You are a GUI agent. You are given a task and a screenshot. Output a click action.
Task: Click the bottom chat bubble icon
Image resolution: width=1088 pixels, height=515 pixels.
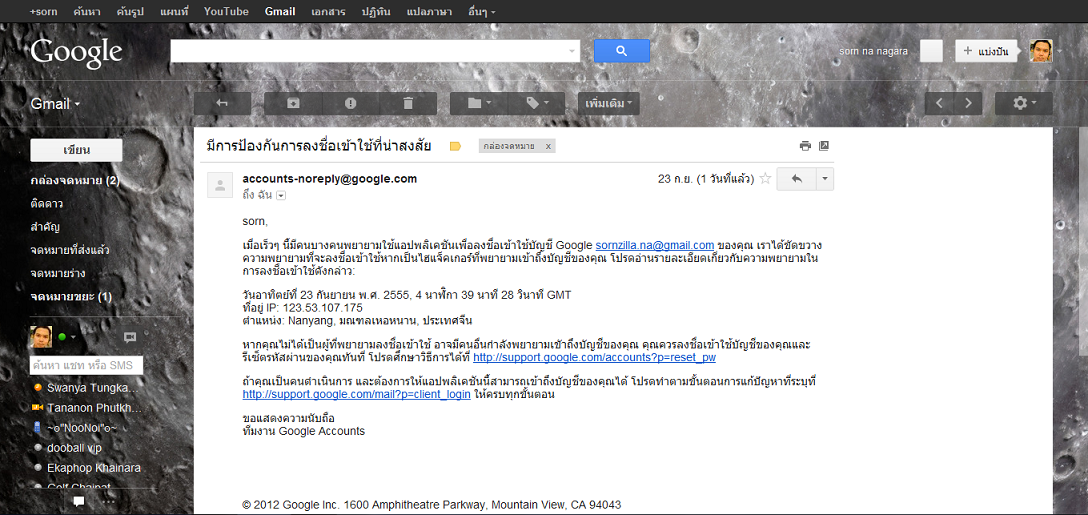(79, 501)
